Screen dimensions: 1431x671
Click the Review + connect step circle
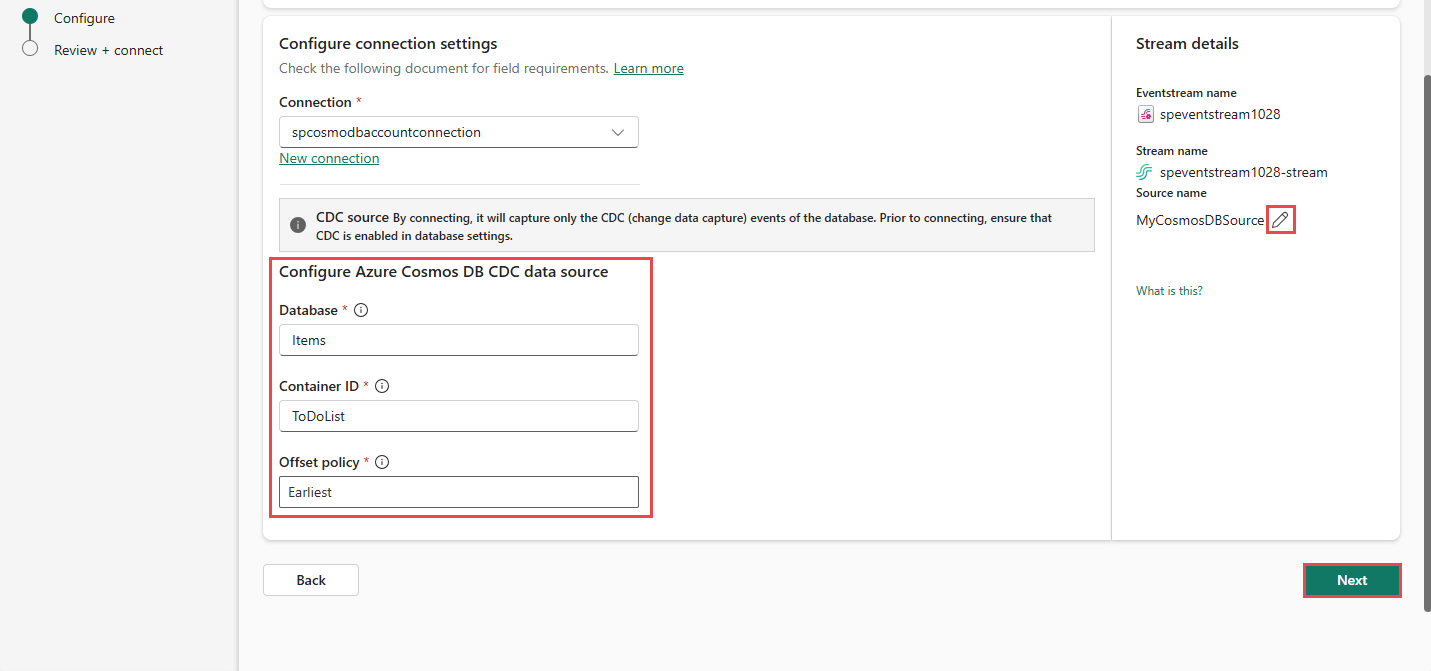click(x=30, y=49)
